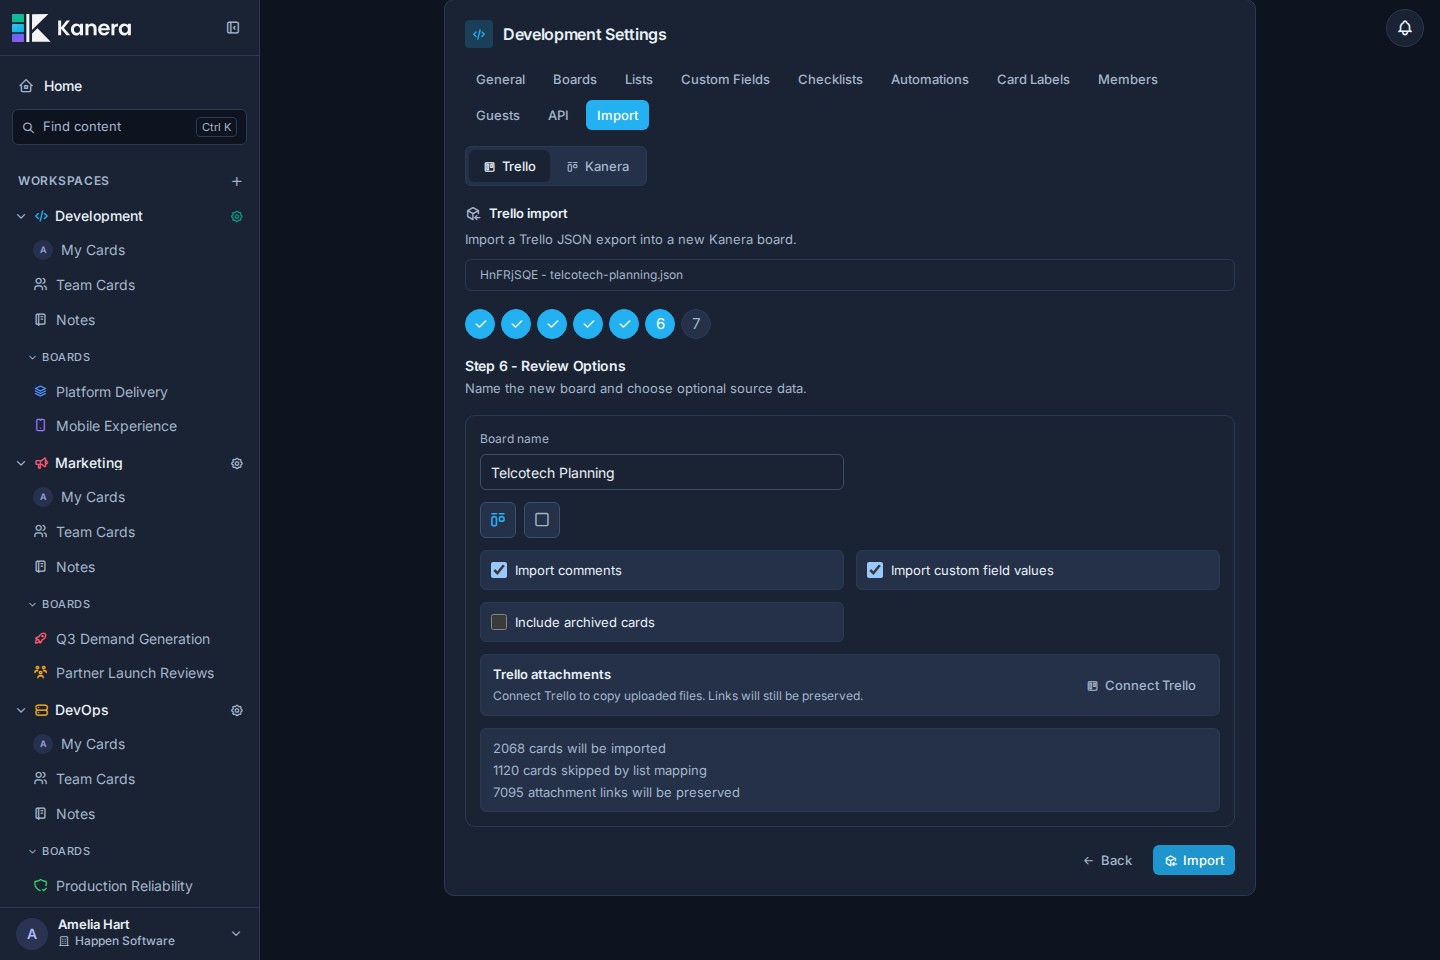Image resolution: width=1440 pixels, height=960 pixels.
Task: Click the Board name field
Action: [662, 472]
